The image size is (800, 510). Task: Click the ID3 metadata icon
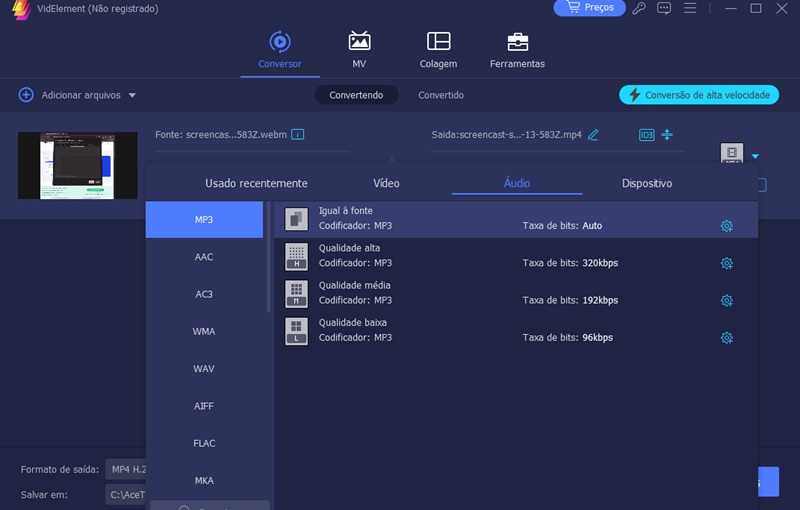pyautogui.click(x=646, y=135)
